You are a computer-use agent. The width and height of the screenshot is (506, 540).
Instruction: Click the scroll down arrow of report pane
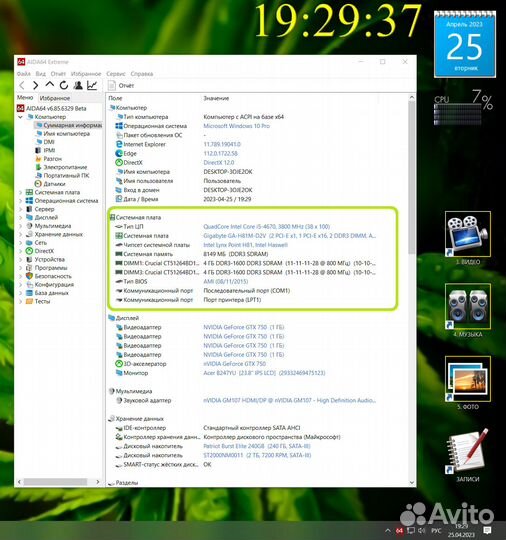412,483
